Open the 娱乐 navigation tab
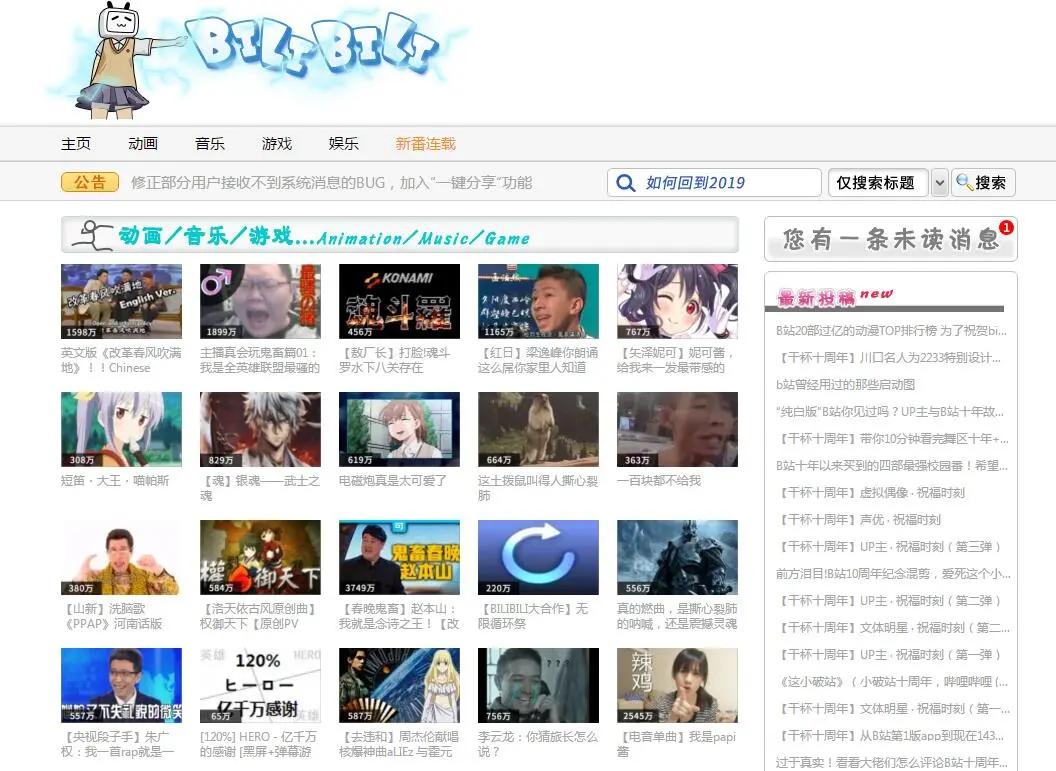Viewport: 1056px width, 771px height. [x=343, y=143]
